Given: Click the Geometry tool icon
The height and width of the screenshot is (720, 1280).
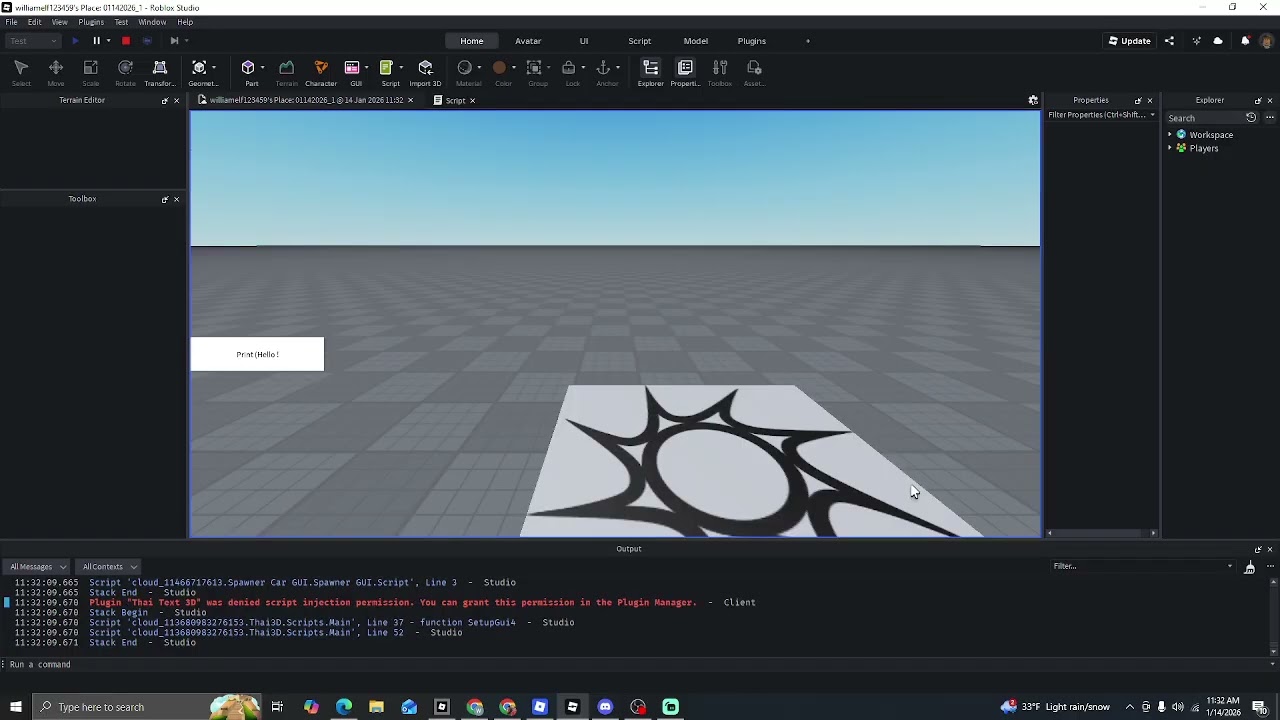Looking at the screenshot, I should pyautogui.click(x=199, y=68).
